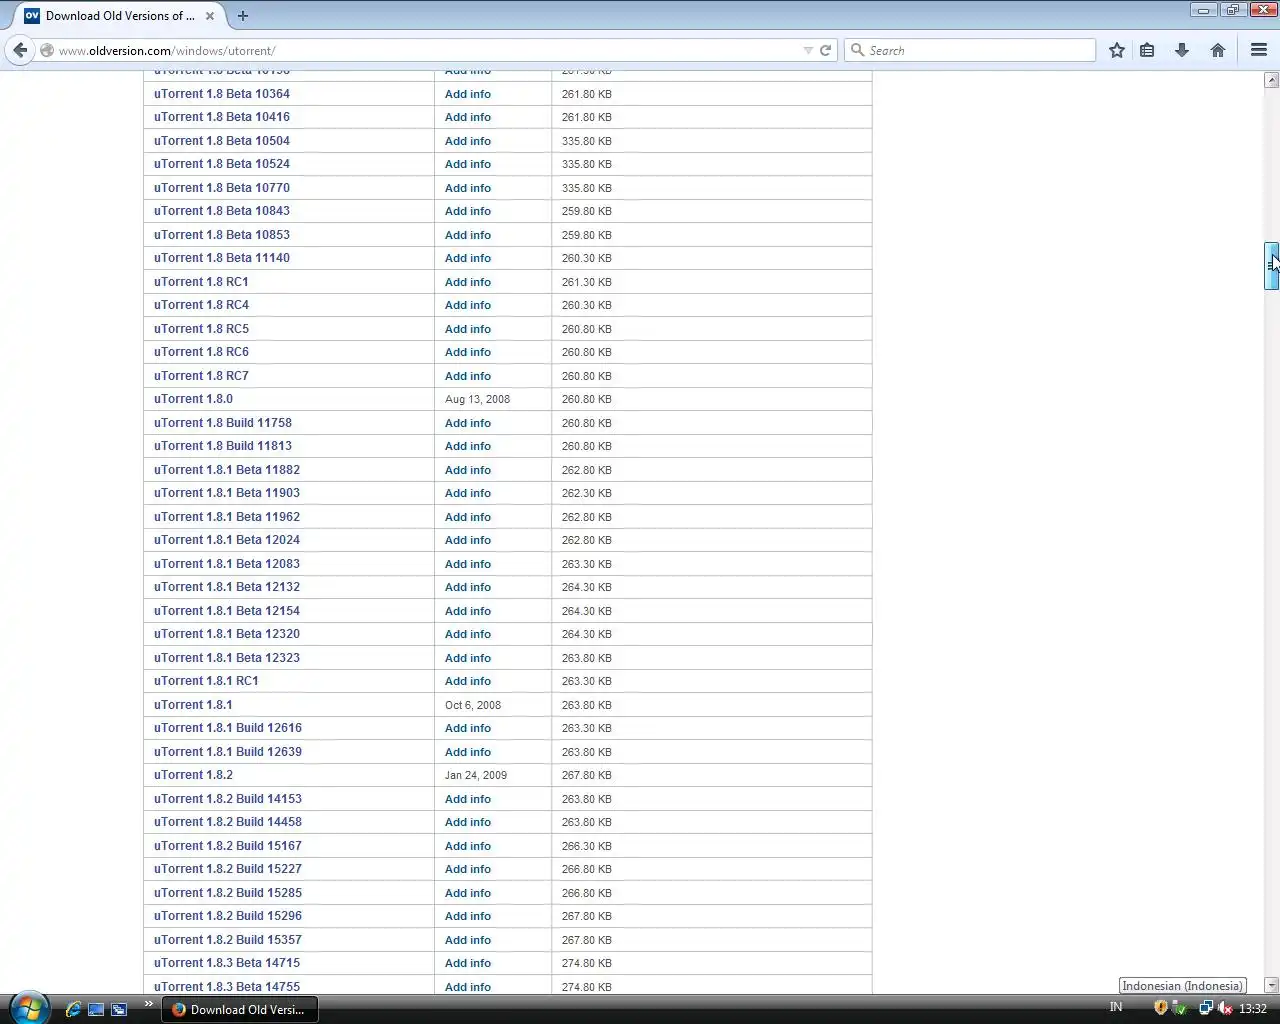Click Add info for uTorrent 1.8 Beta 10843
1280x1024 pixels.
[x=468, y=211]
